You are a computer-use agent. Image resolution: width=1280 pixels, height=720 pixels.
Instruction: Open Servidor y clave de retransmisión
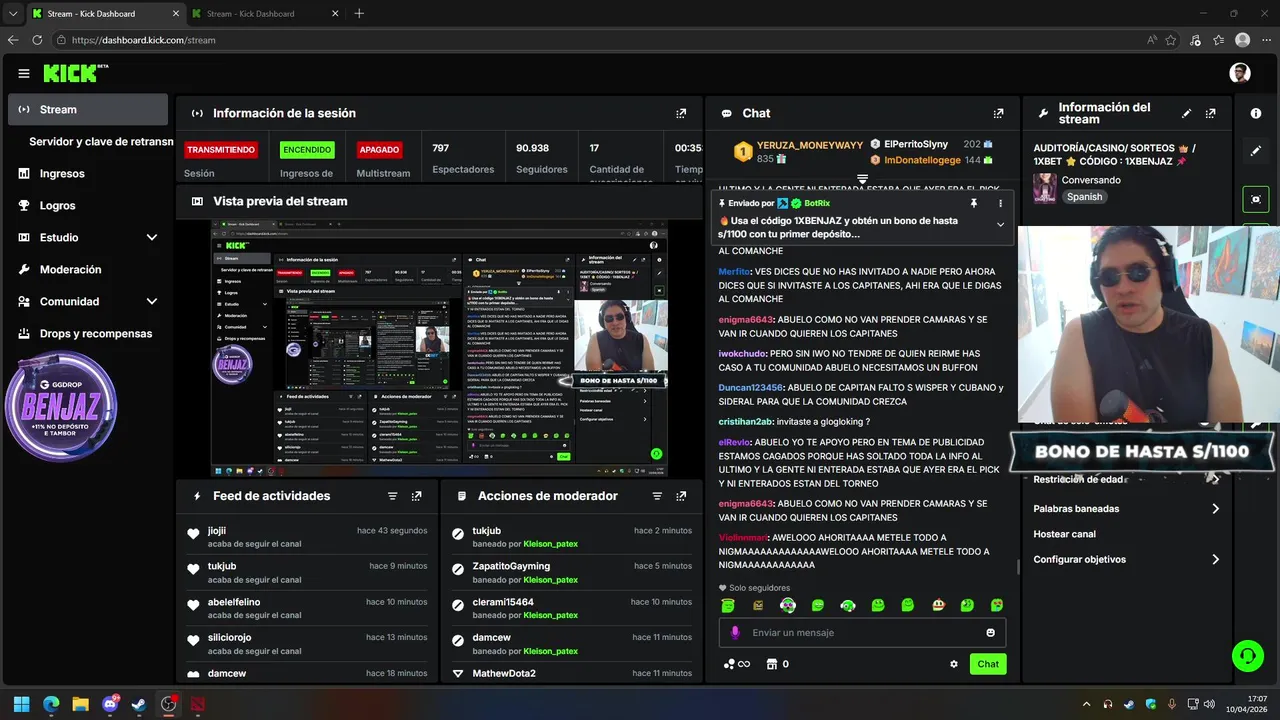100,142
